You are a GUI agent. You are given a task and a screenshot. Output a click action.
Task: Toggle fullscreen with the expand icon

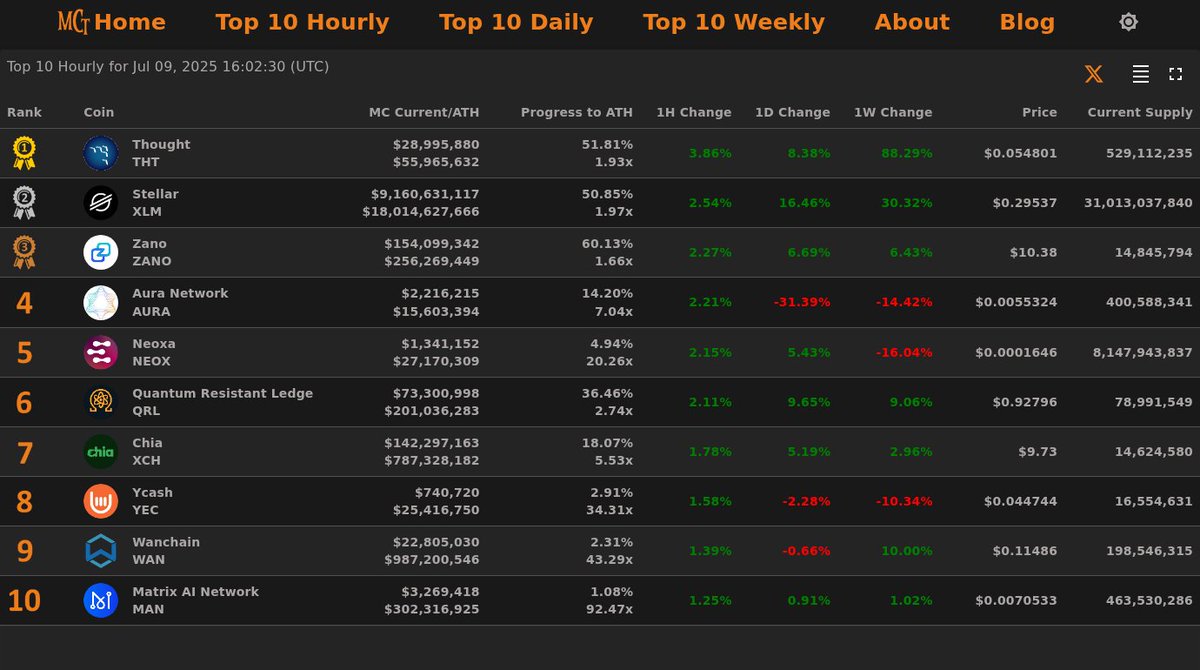tap(1174, 73)
